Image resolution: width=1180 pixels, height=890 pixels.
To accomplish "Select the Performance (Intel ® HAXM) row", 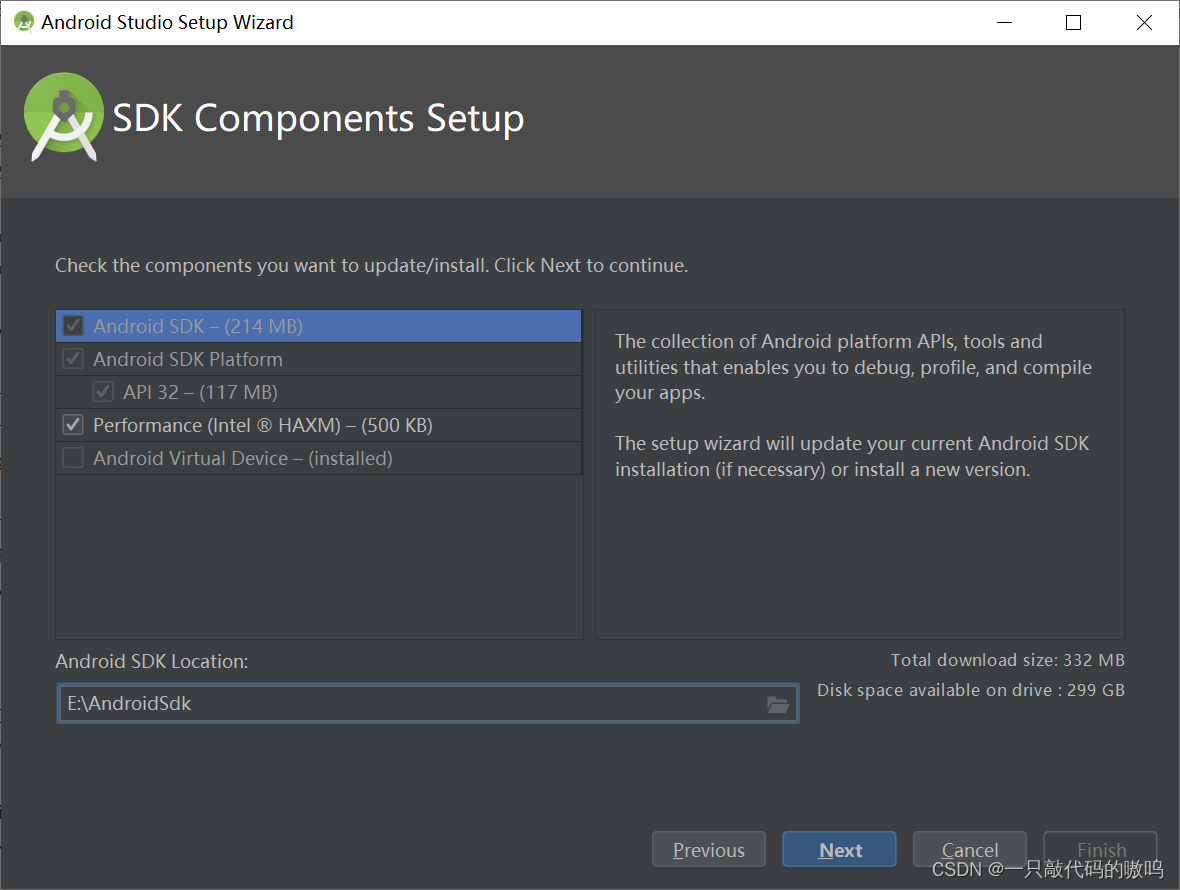I will pyautogui.click(x=318, y=425).
